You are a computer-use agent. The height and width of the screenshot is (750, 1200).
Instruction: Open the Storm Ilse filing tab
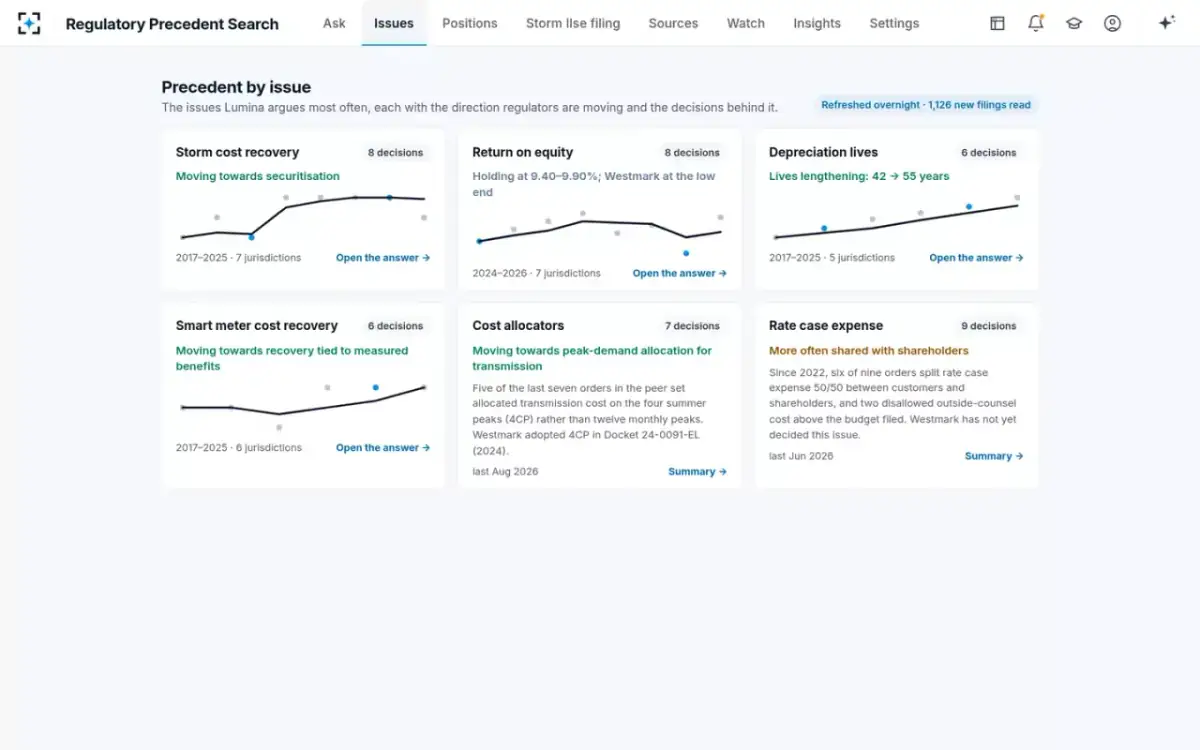pyautogui.click(x=573, y=23)
